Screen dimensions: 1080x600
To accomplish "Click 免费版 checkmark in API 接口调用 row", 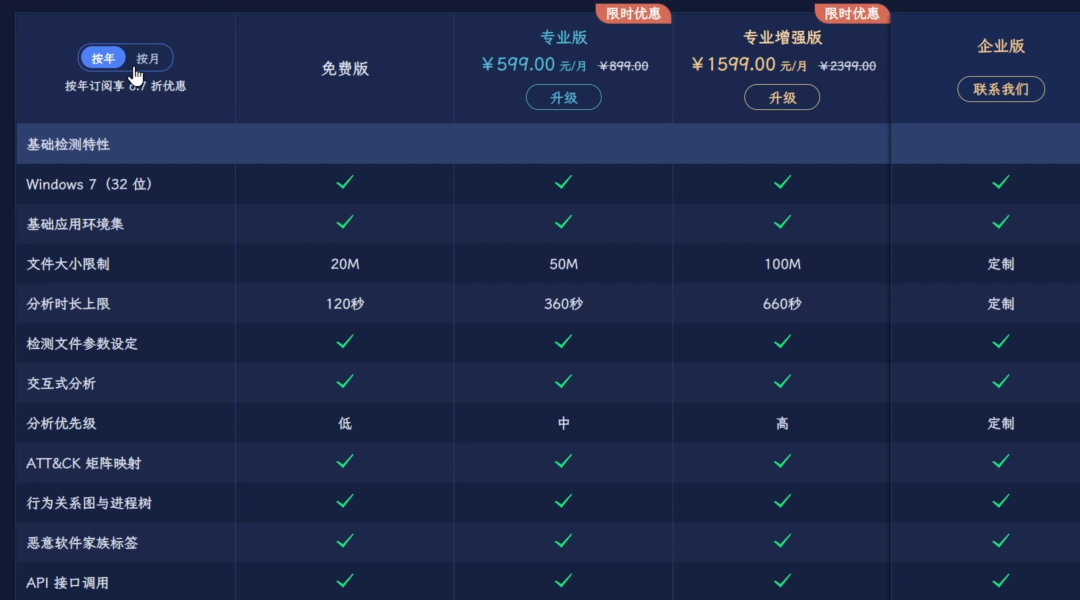I will (x=345, y=581).
